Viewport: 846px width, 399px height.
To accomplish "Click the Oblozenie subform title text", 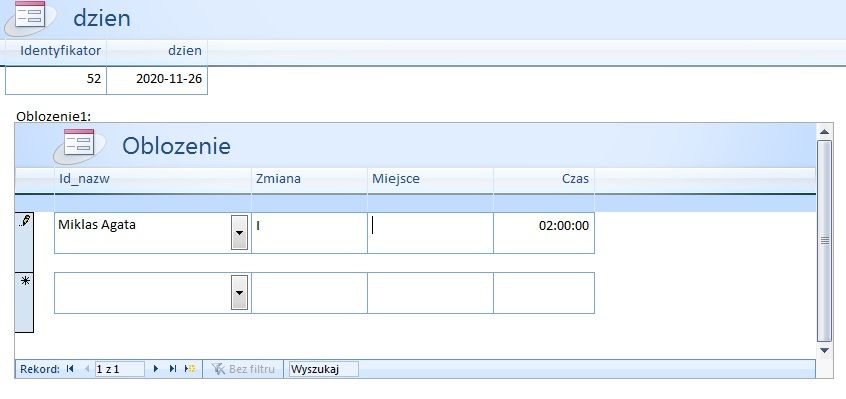I will [x=176, y=146].
